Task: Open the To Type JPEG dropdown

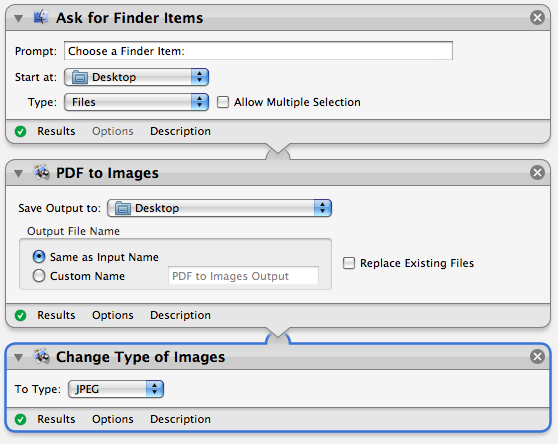Action: pos(116,389)
